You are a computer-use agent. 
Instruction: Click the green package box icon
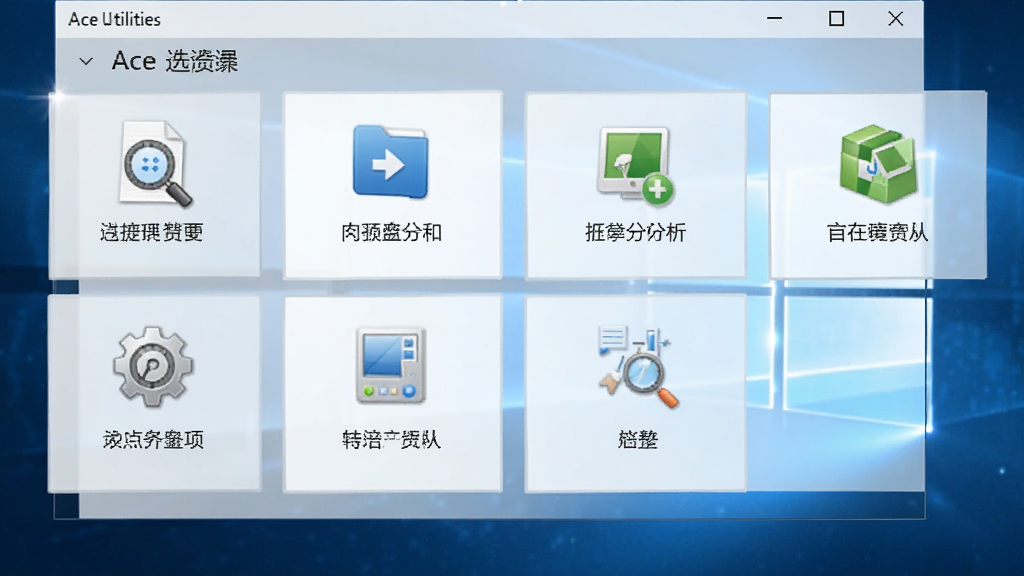(x=878, y=164)
